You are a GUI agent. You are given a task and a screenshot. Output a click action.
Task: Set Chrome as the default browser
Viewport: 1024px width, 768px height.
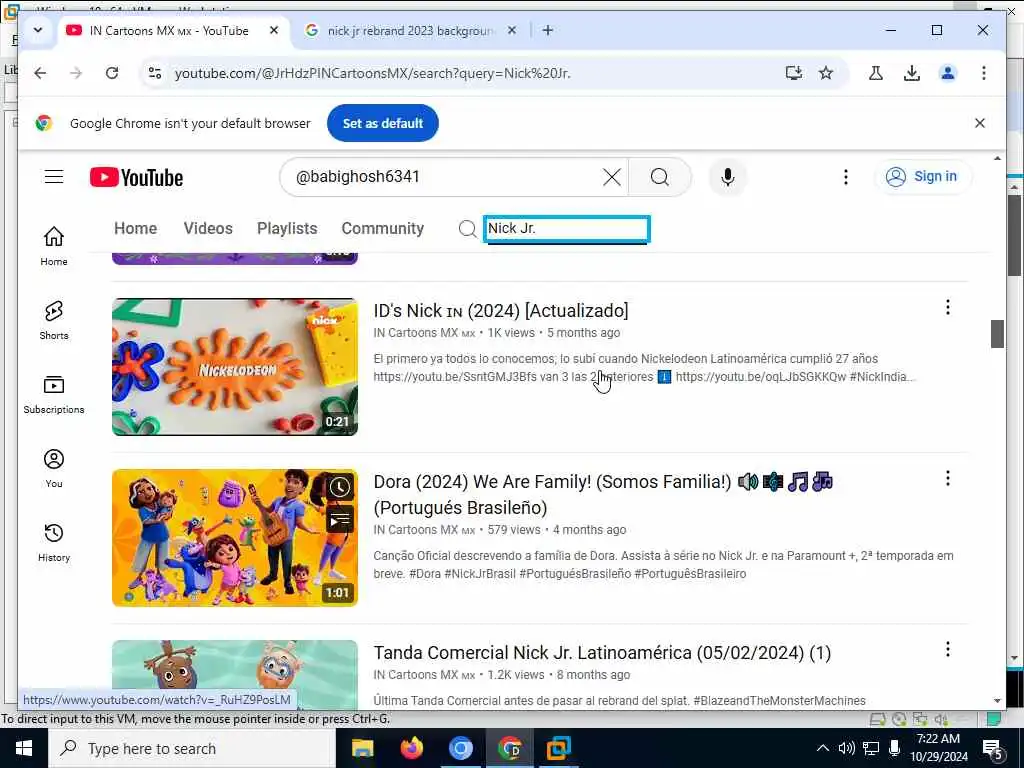(383, 123)
